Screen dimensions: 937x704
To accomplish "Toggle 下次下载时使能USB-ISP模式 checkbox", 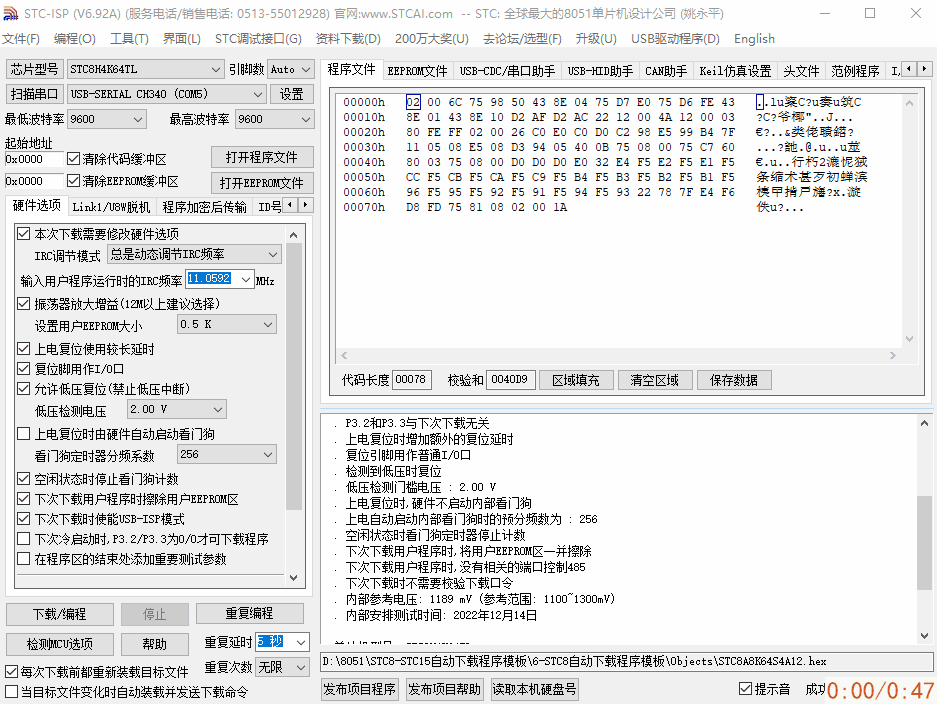I will [x=23, y=519].
